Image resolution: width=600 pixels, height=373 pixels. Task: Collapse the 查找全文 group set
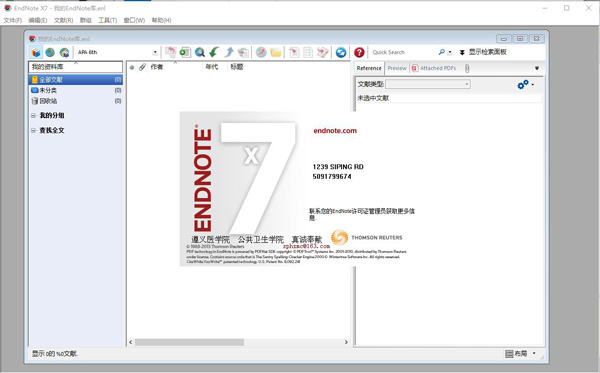tap(33, 130)
